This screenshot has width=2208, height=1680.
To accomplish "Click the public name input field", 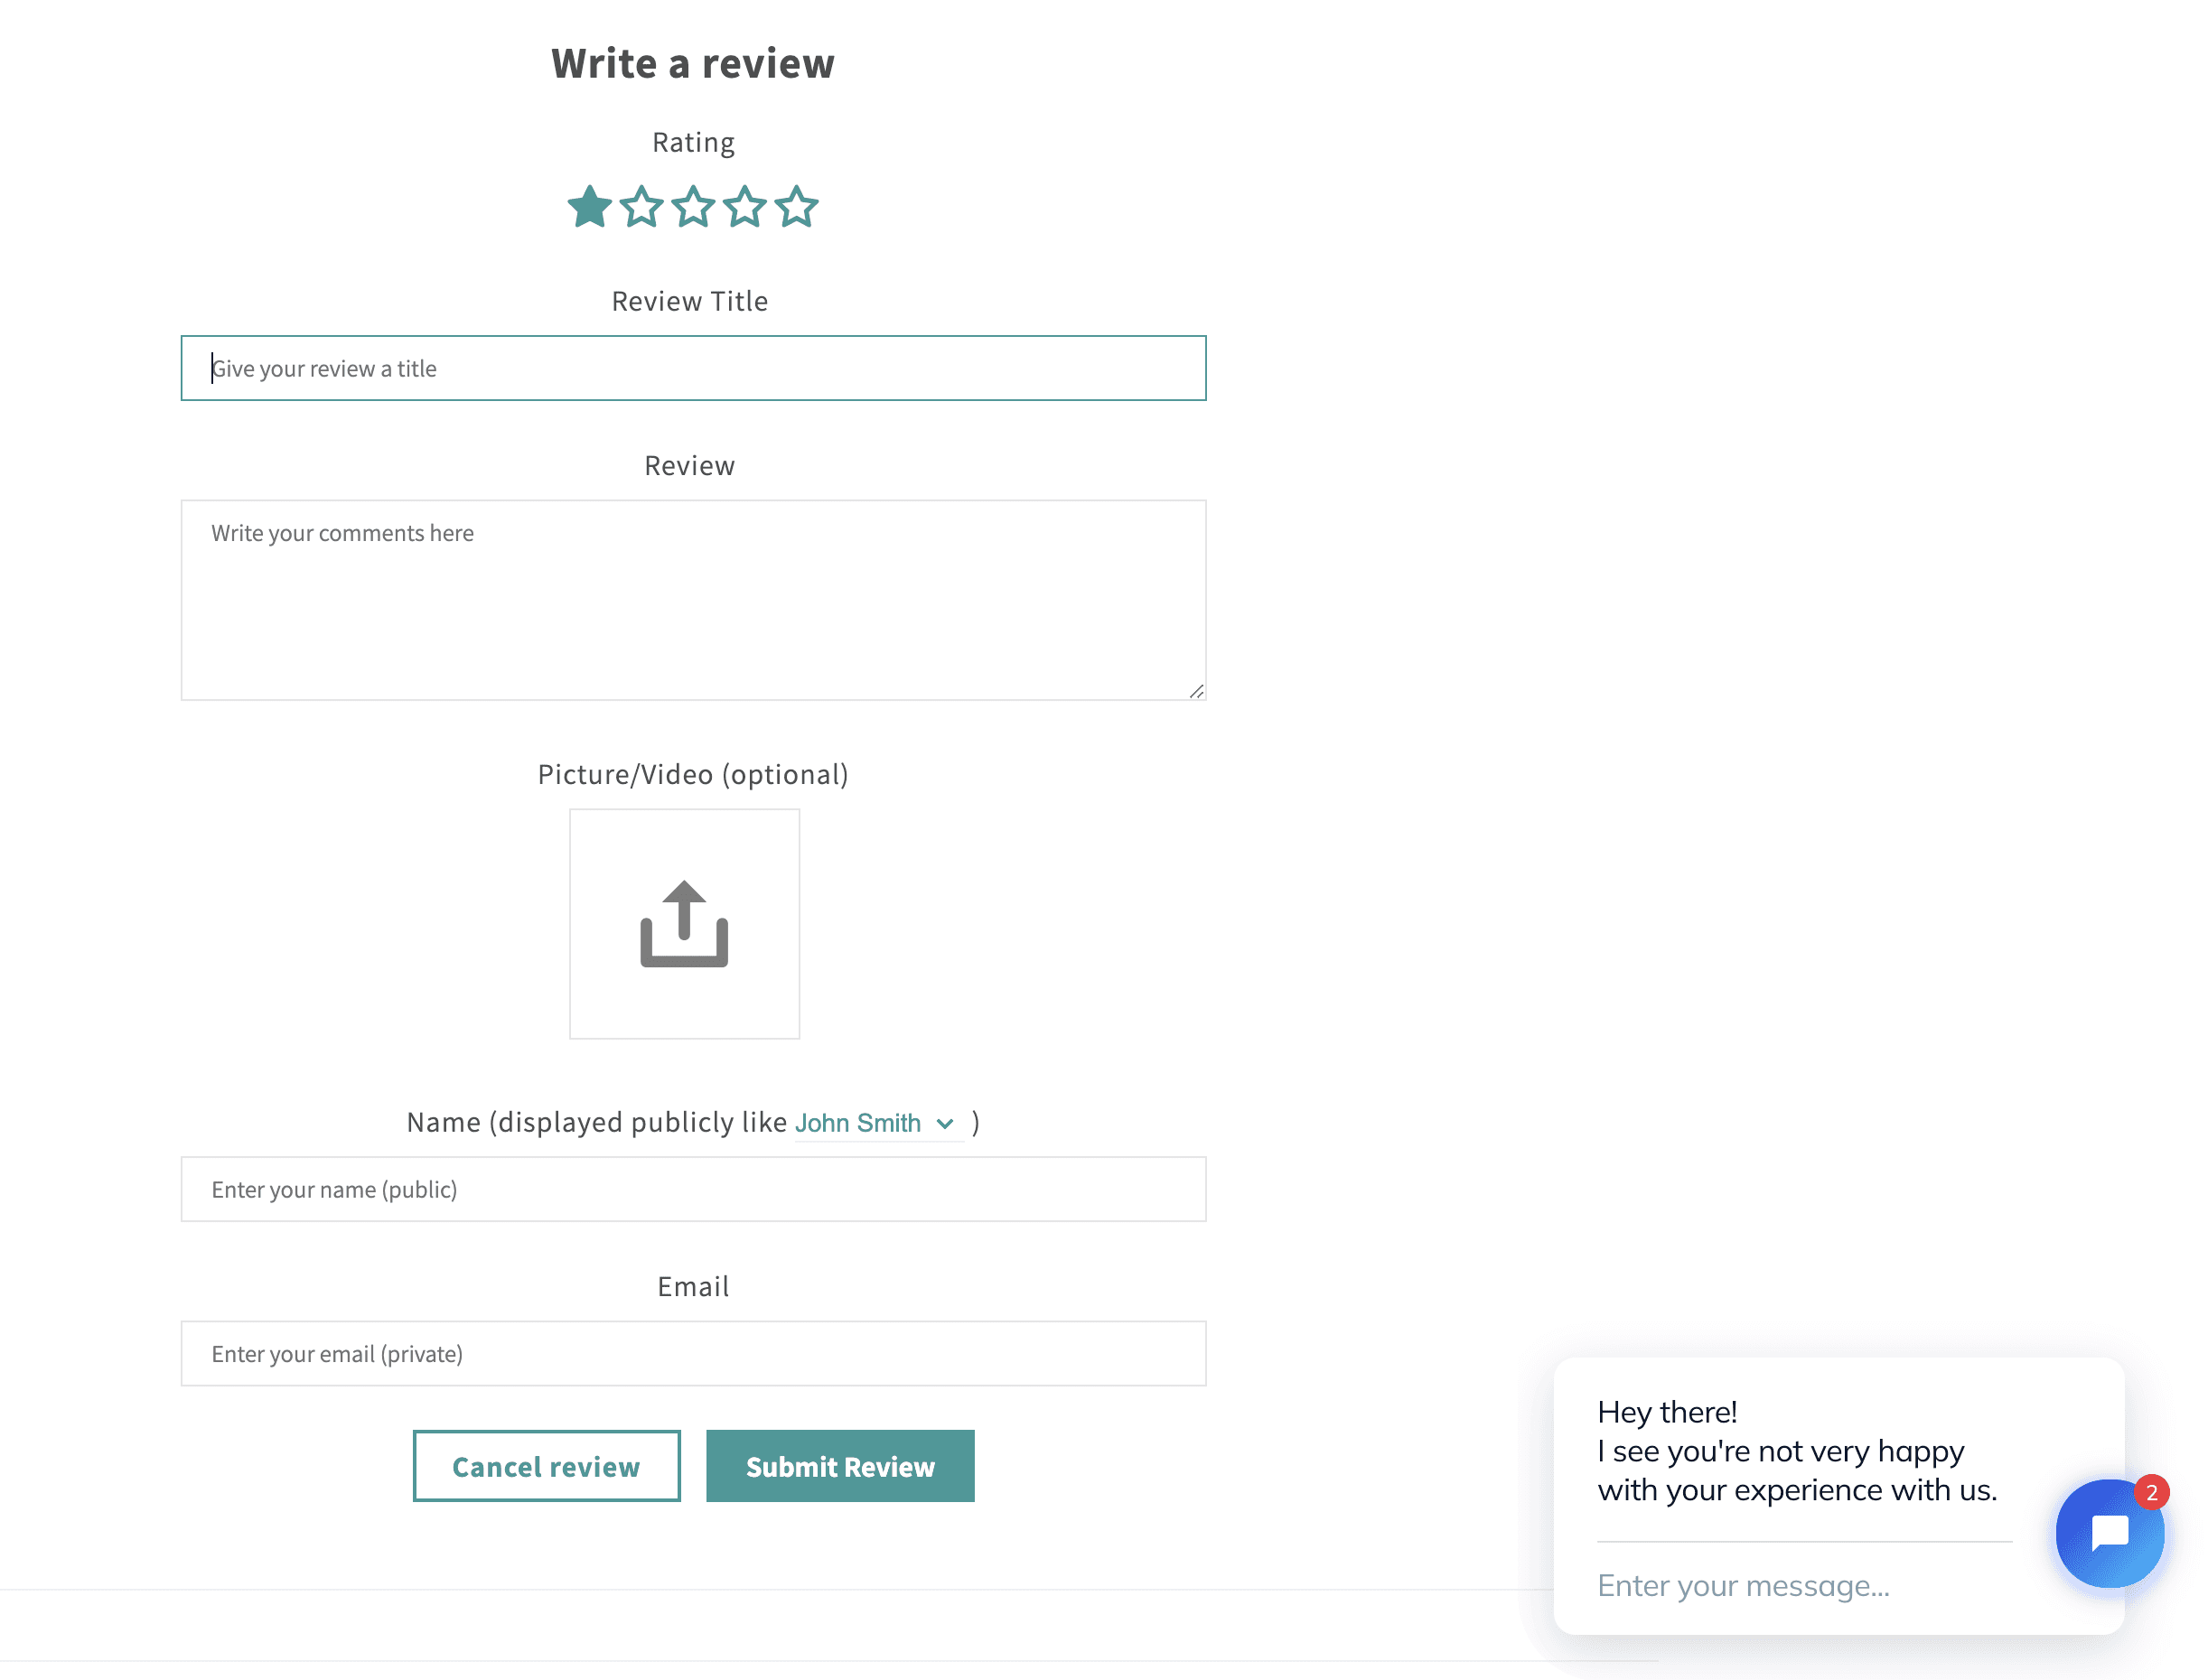I will coord(693,1189).
